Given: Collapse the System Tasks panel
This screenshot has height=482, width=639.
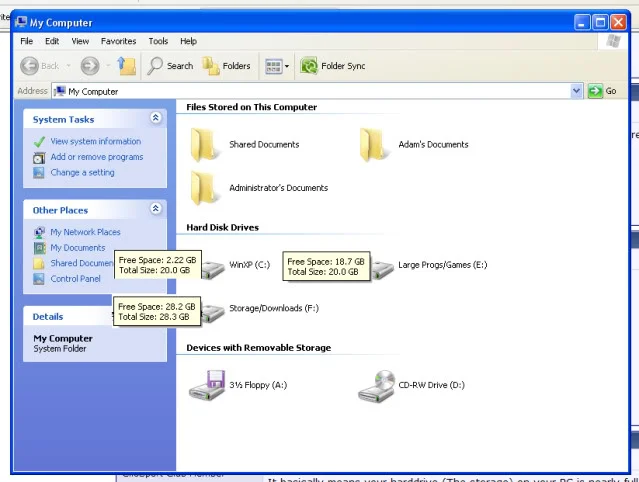Looking at the screenshot, I should click(x=156, y=118).
